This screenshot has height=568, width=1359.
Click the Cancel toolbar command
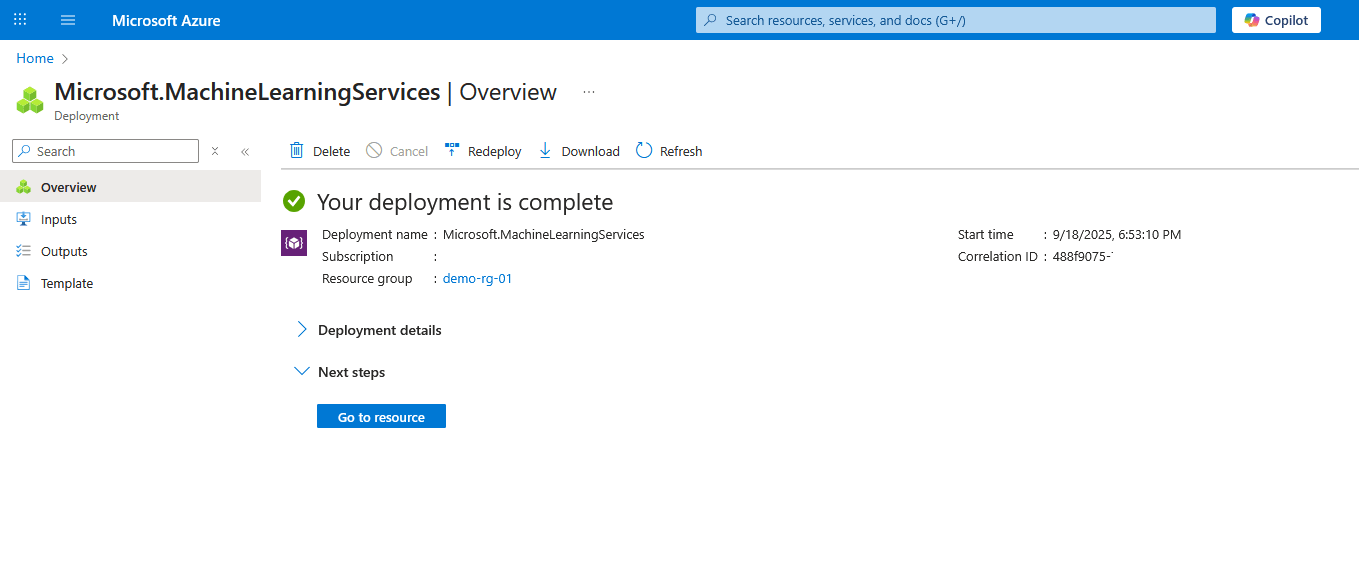click(397, 151)
